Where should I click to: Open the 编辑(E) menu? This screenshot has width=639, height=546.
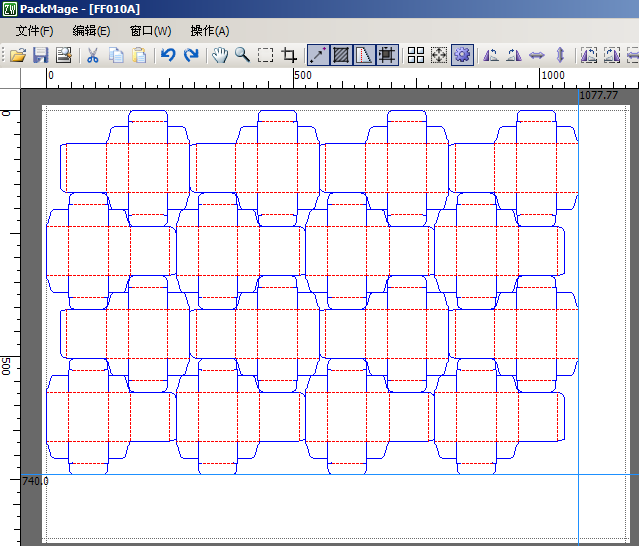tap(91, 31)
